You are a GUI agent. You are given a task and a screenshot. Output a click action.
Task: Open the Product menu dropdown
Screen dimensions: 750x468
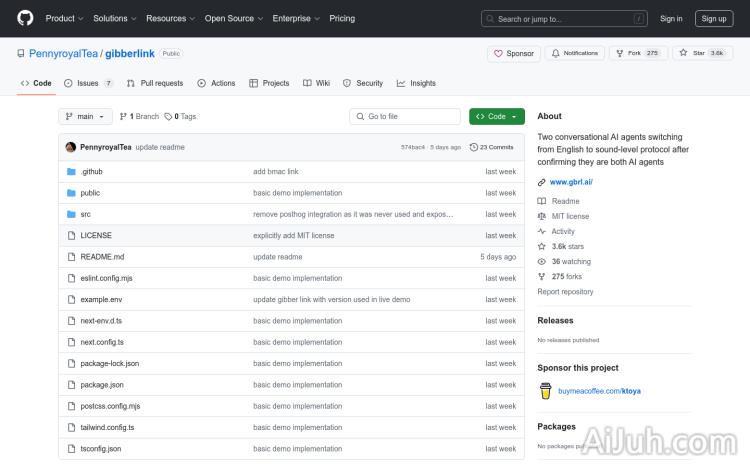(64, 18)
